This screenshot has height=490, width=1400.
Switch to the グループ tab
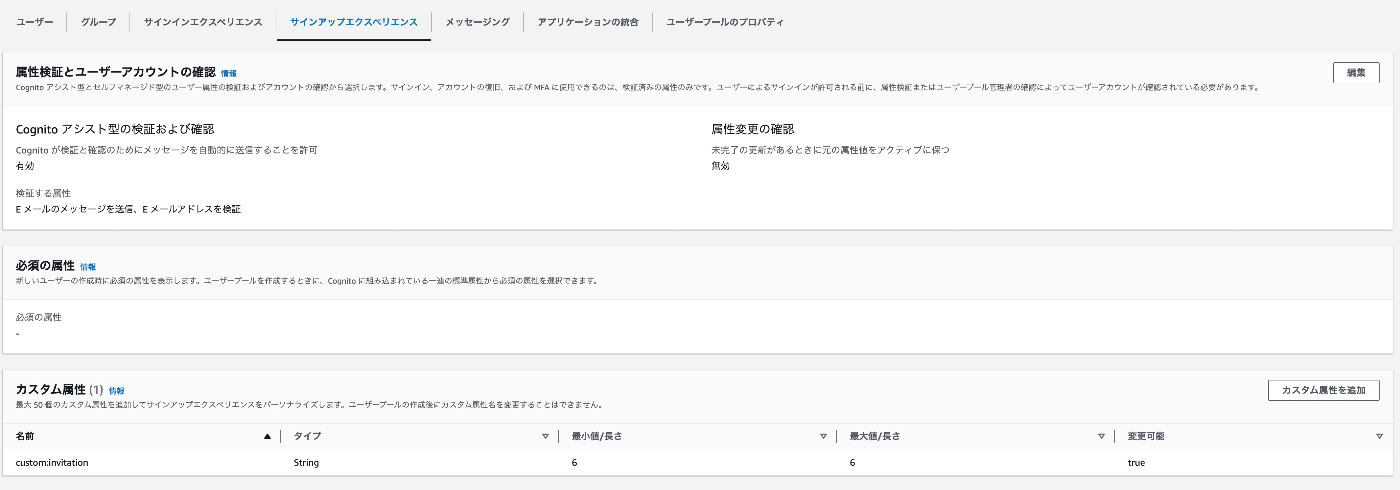[98, 21]
